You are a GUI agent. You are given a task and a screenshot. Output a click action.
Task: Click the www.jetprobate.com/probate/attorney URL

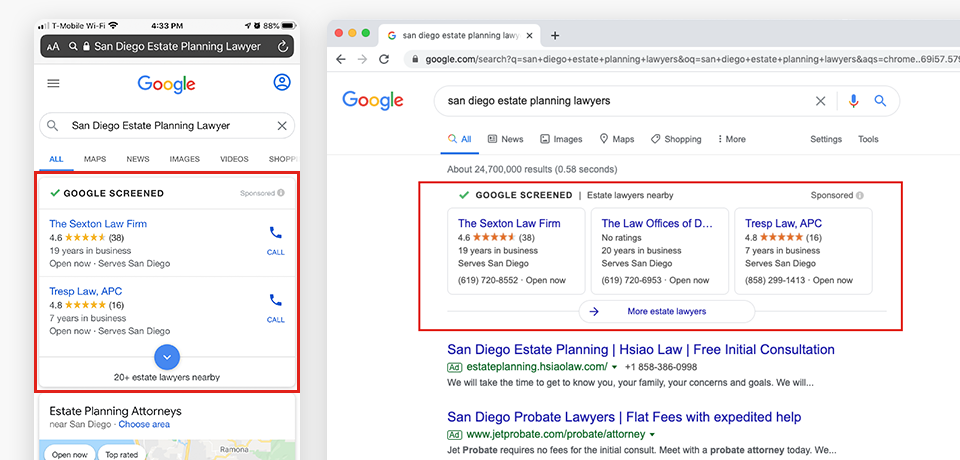tap(555, 434)
